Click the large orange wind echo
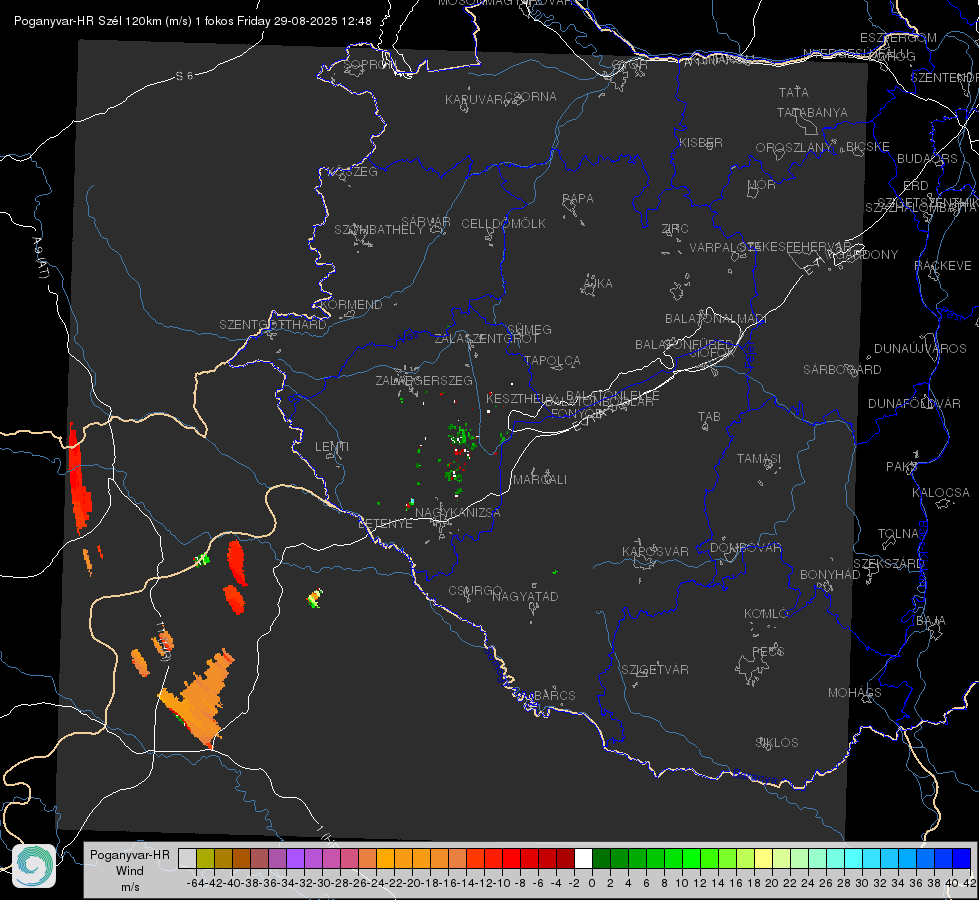The image size is (979, 900). [200, 700]
